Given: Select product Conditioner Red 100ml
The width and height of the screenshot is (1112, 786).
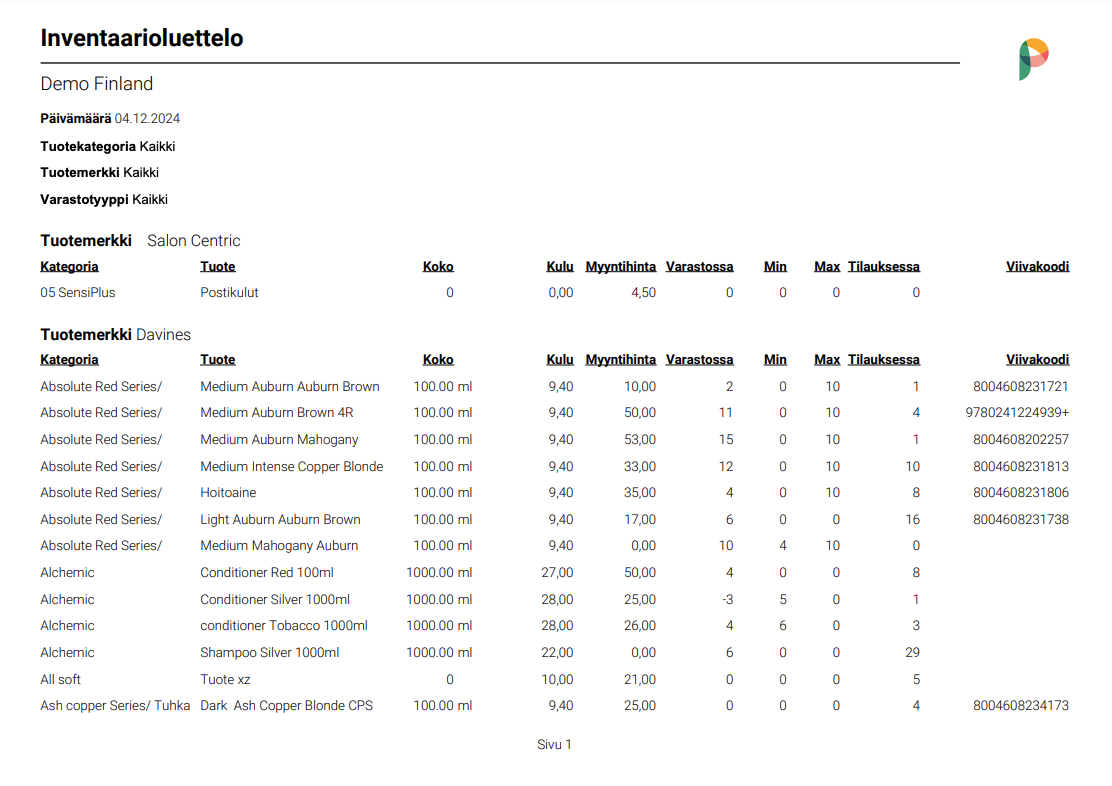Looking at the screenshot, I should [267, 572].
